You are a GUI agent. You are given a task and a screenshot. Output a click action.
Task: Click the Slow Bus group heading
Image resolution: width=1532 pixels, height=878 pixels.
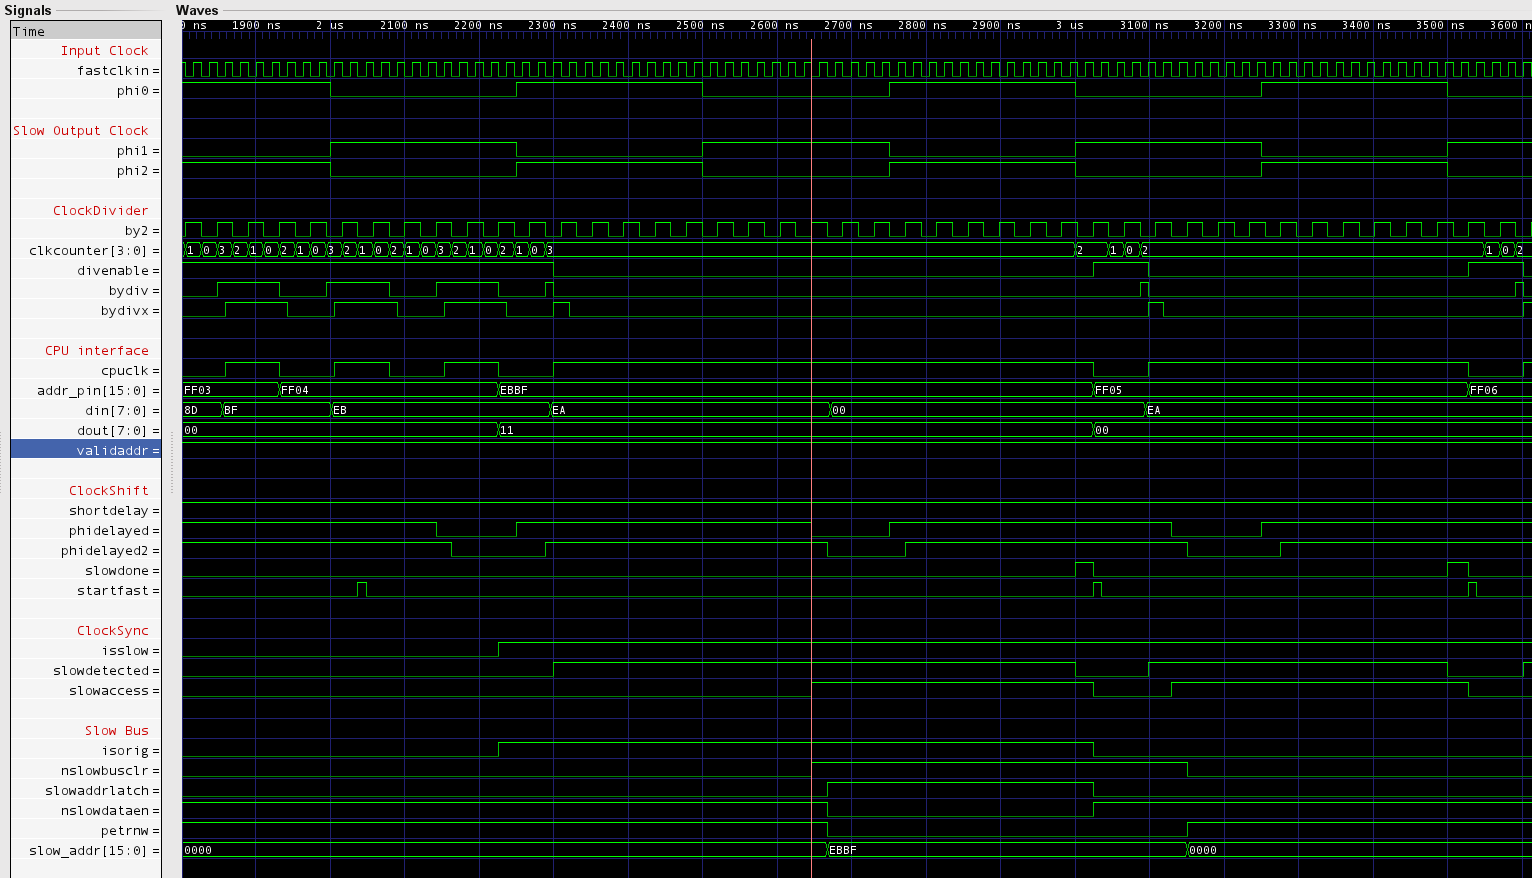click(116, 731)
